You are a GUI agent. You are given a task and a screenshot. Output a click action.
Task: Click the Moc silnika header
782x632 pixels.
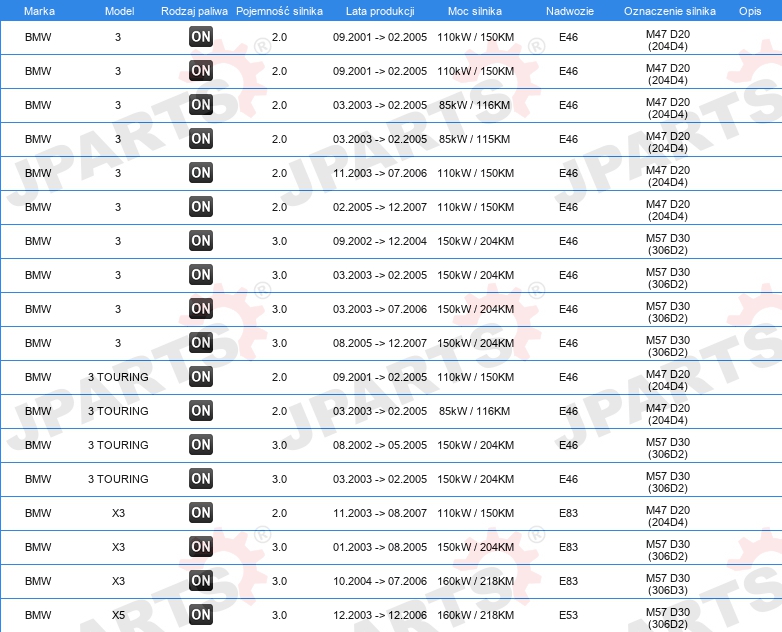[475, 11]
